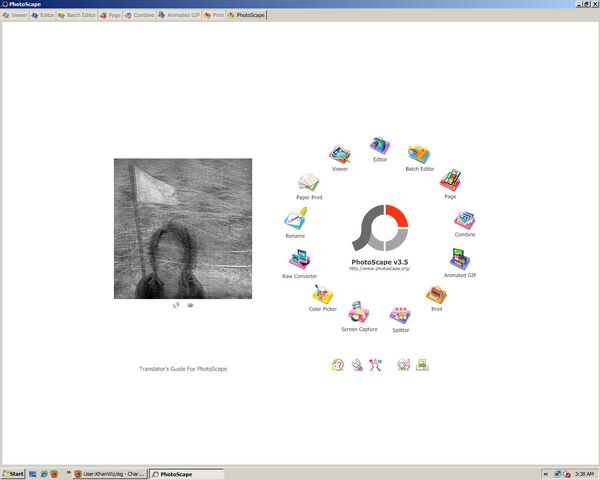The height and width of the screenshot is (480, 600).
Task: Click the PhotoScape logo in the center
Action: click(x=380, y=228)
